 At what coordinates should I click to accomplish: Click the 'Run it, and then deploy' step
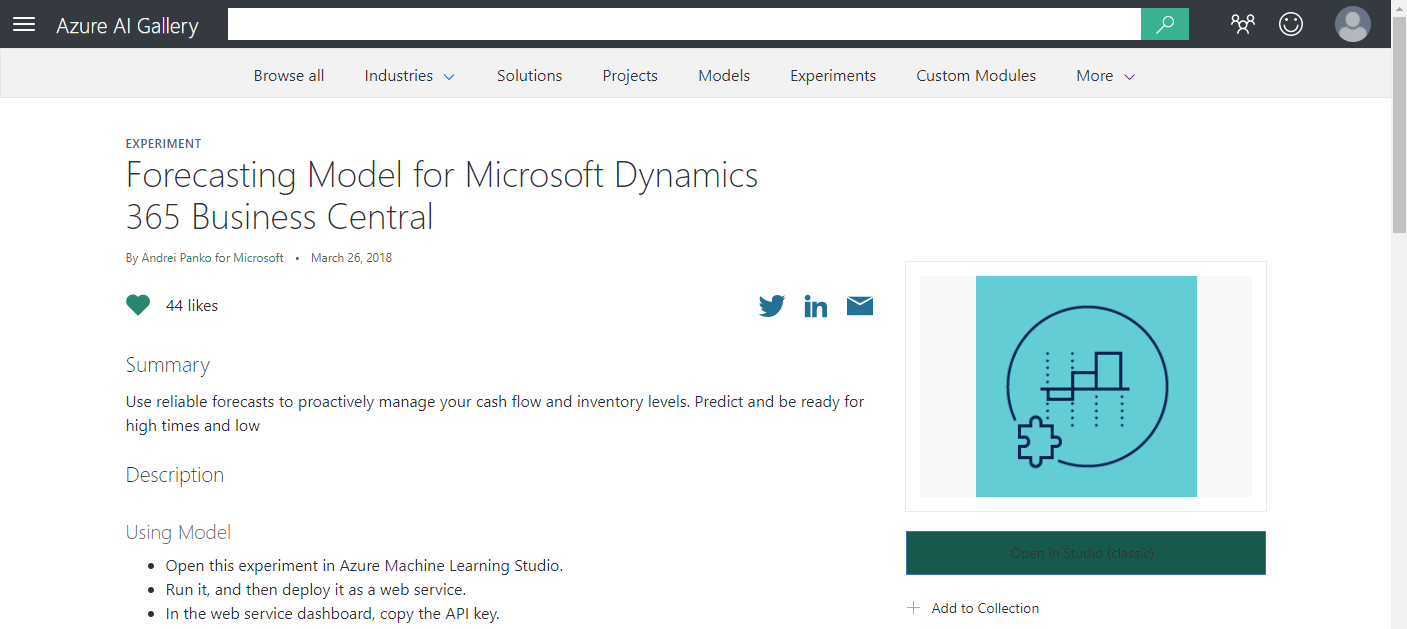[316, 590]
